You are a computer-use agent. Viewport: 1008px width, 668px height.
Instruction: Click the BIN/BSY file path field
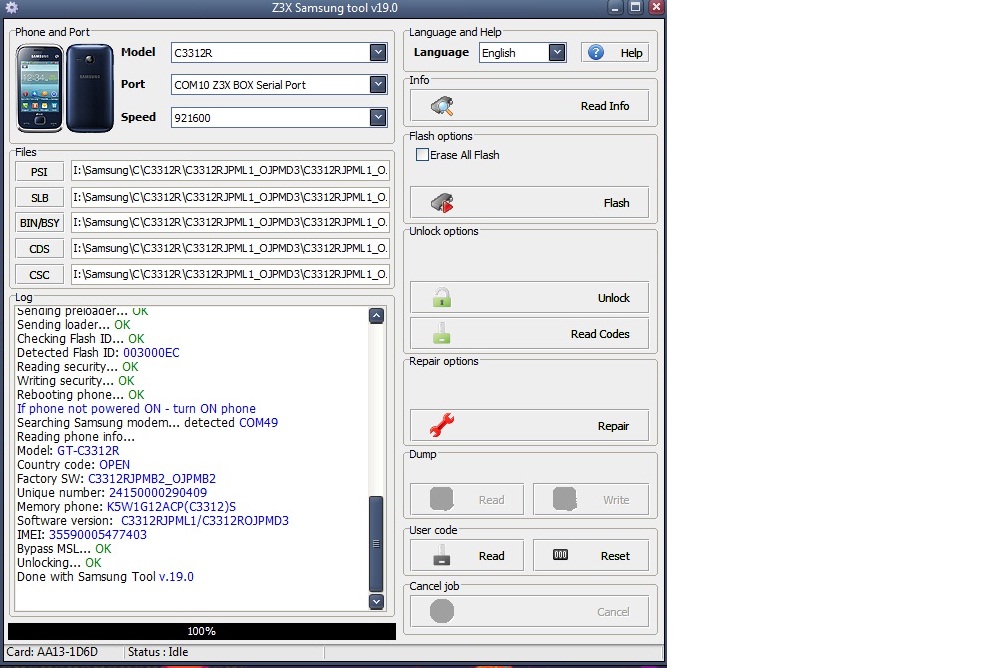tap(230, 222)
